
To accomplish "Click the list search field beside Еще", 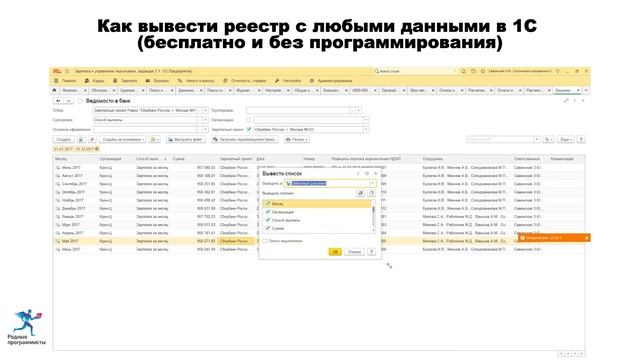I will pos(503,140).
